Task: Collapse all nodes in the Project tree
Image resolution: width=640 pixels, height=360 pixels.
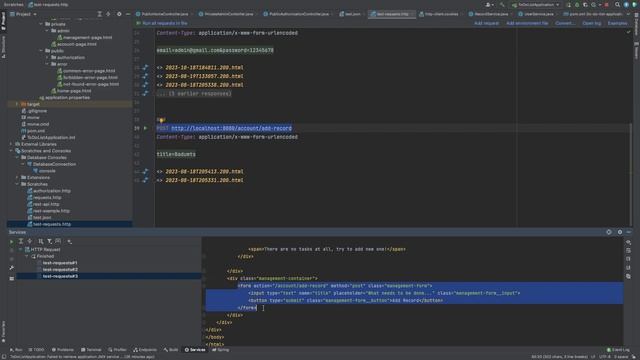Action: point(109,14)
